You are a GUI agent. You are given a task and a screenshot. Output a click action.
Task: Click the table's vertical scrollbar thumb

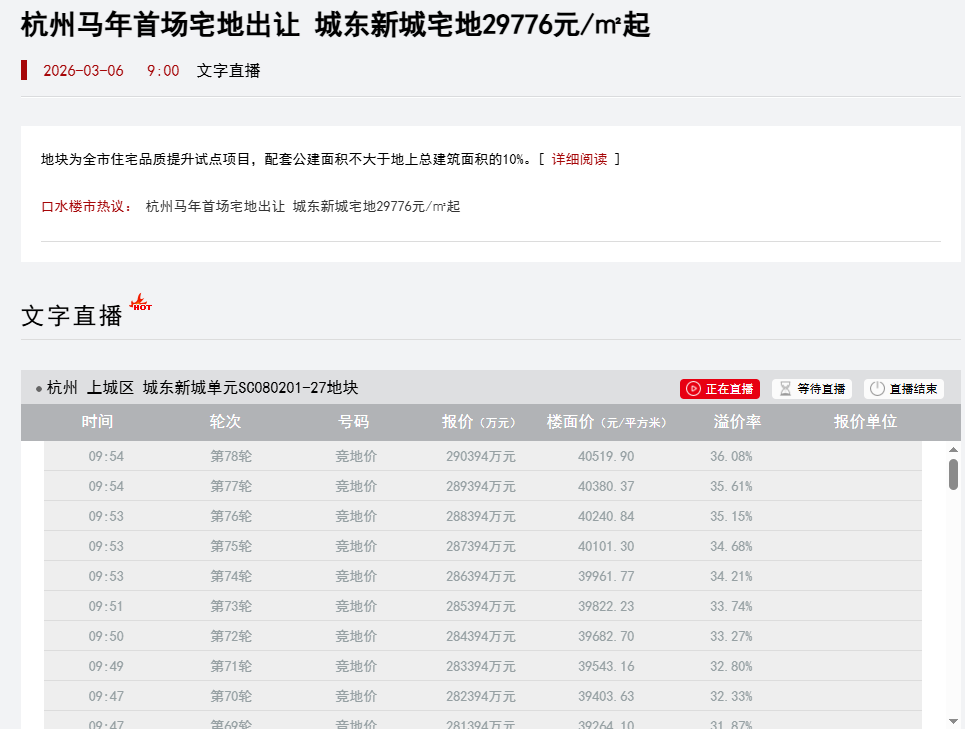[x=953, y=475]
